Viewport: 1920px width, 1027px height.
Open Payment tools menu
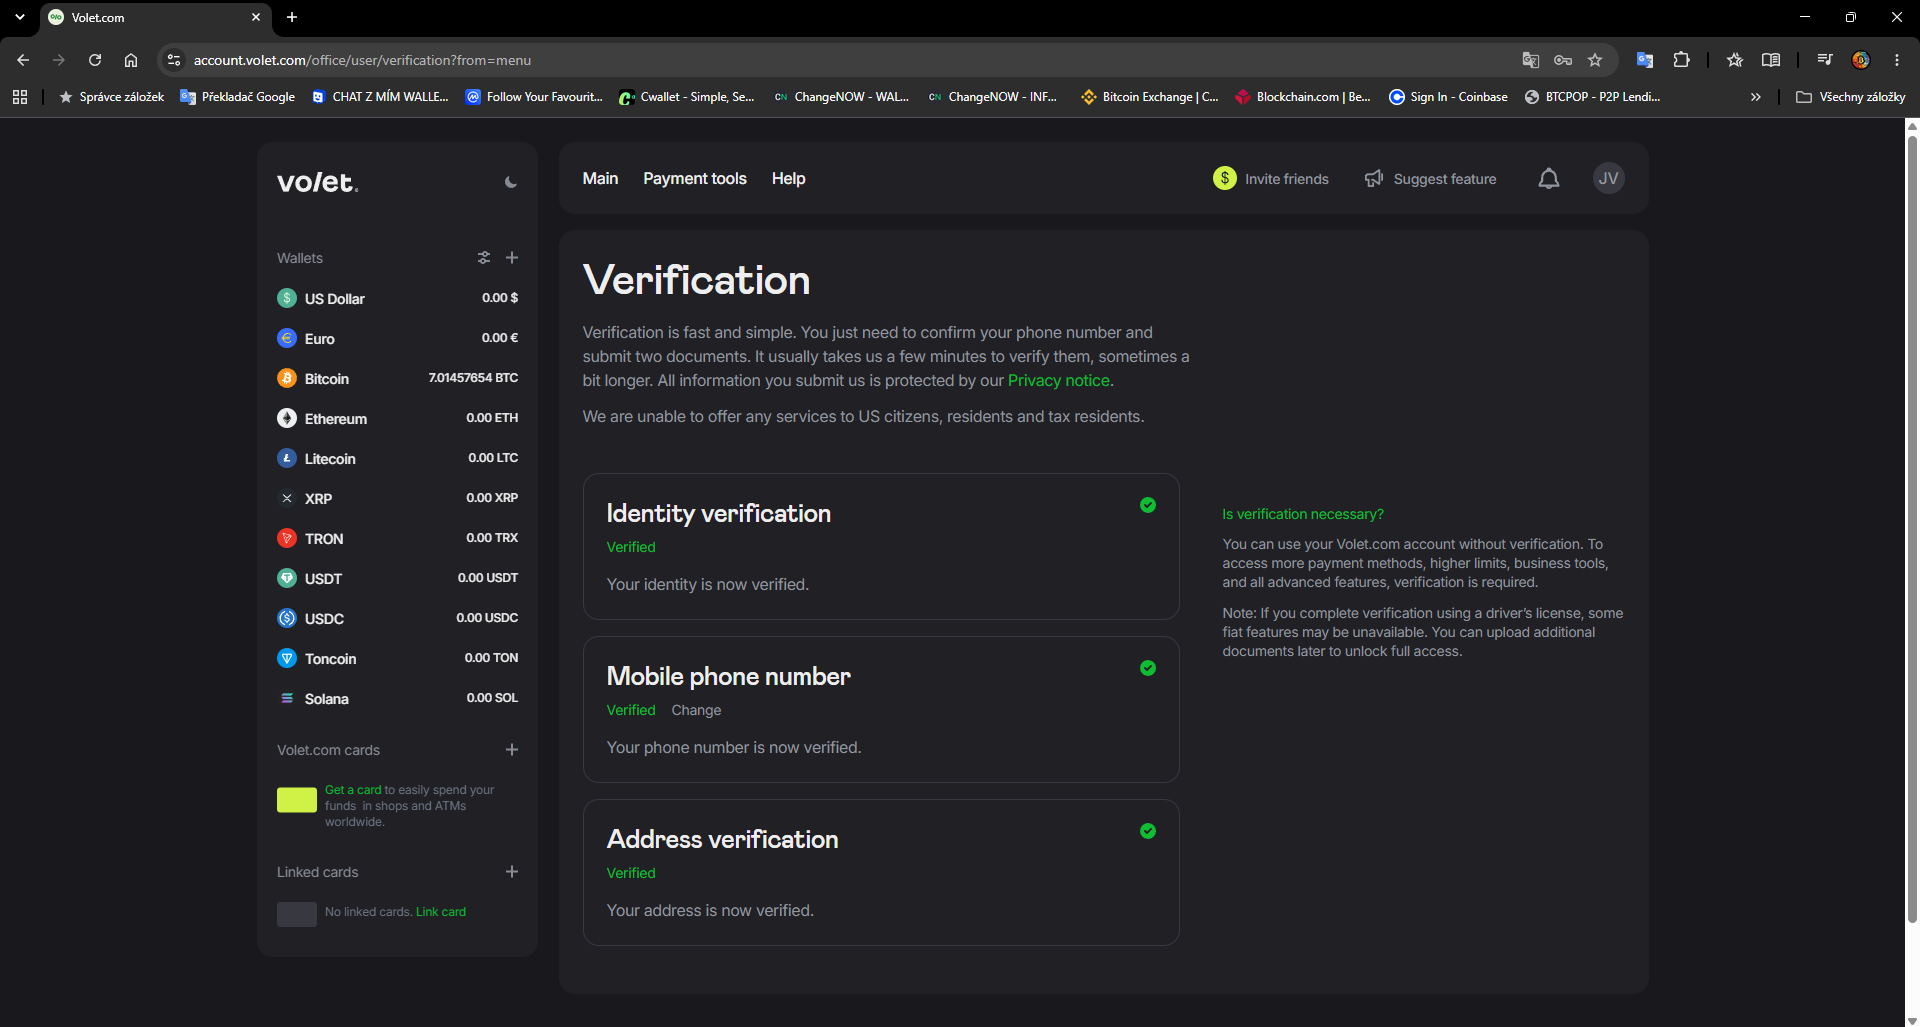click(695, 178)
